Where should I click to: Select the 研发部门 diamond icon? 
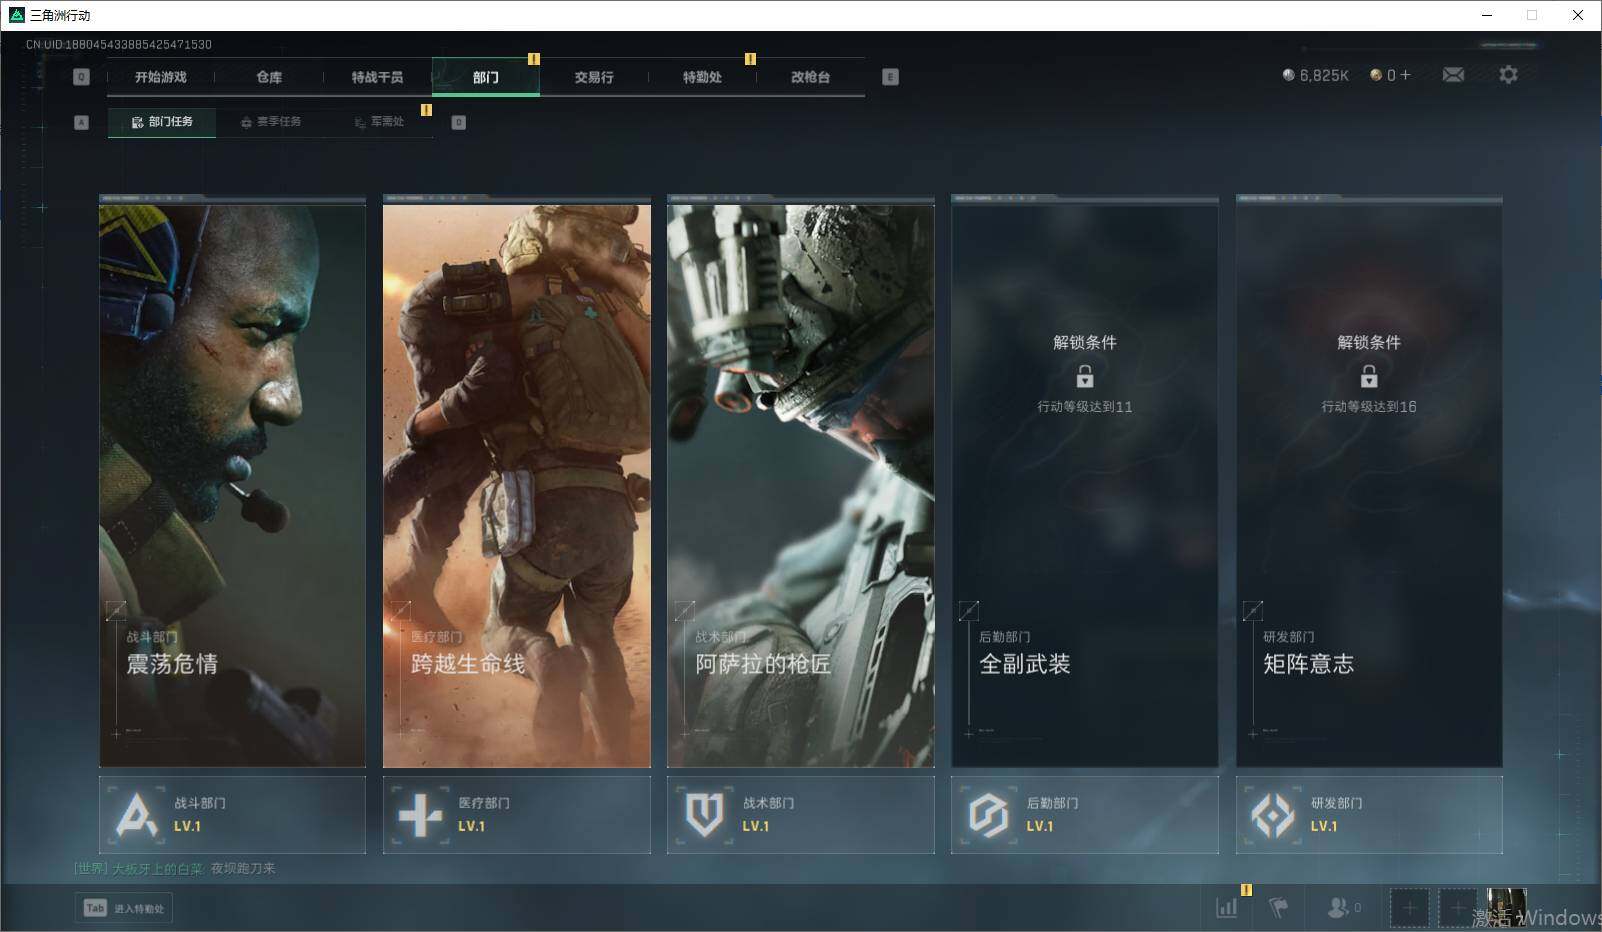click(1272, 814)
